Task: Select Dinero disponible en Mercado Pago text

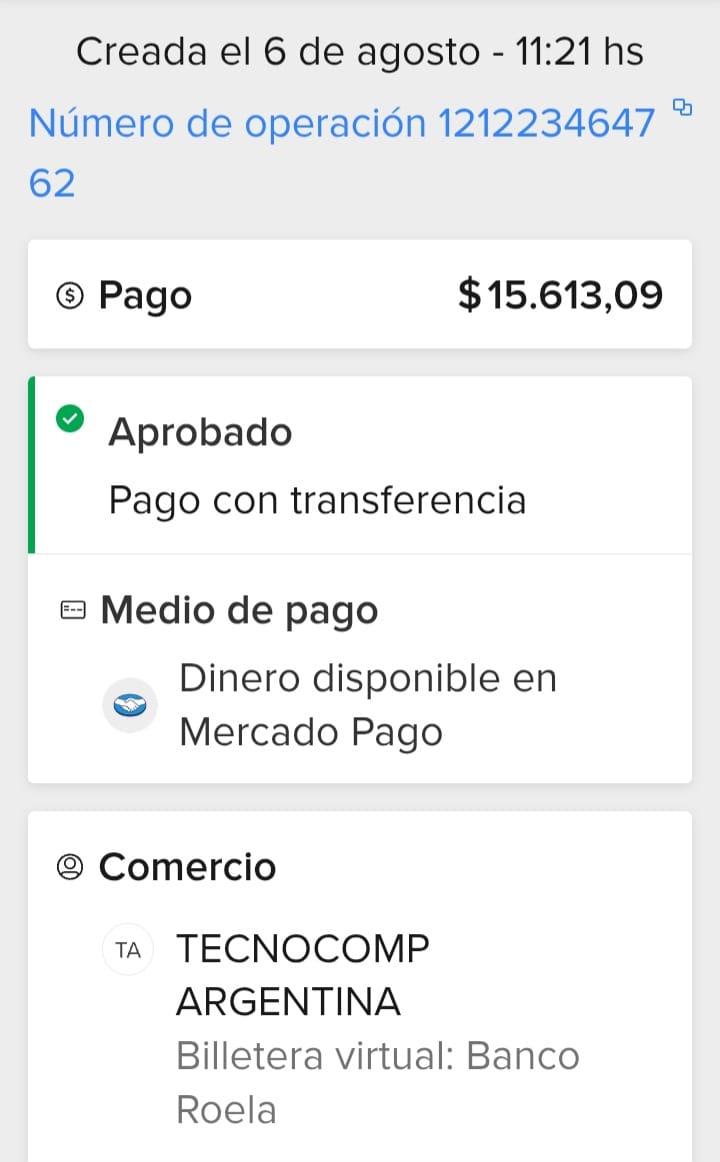Action: tap(367, 705)
